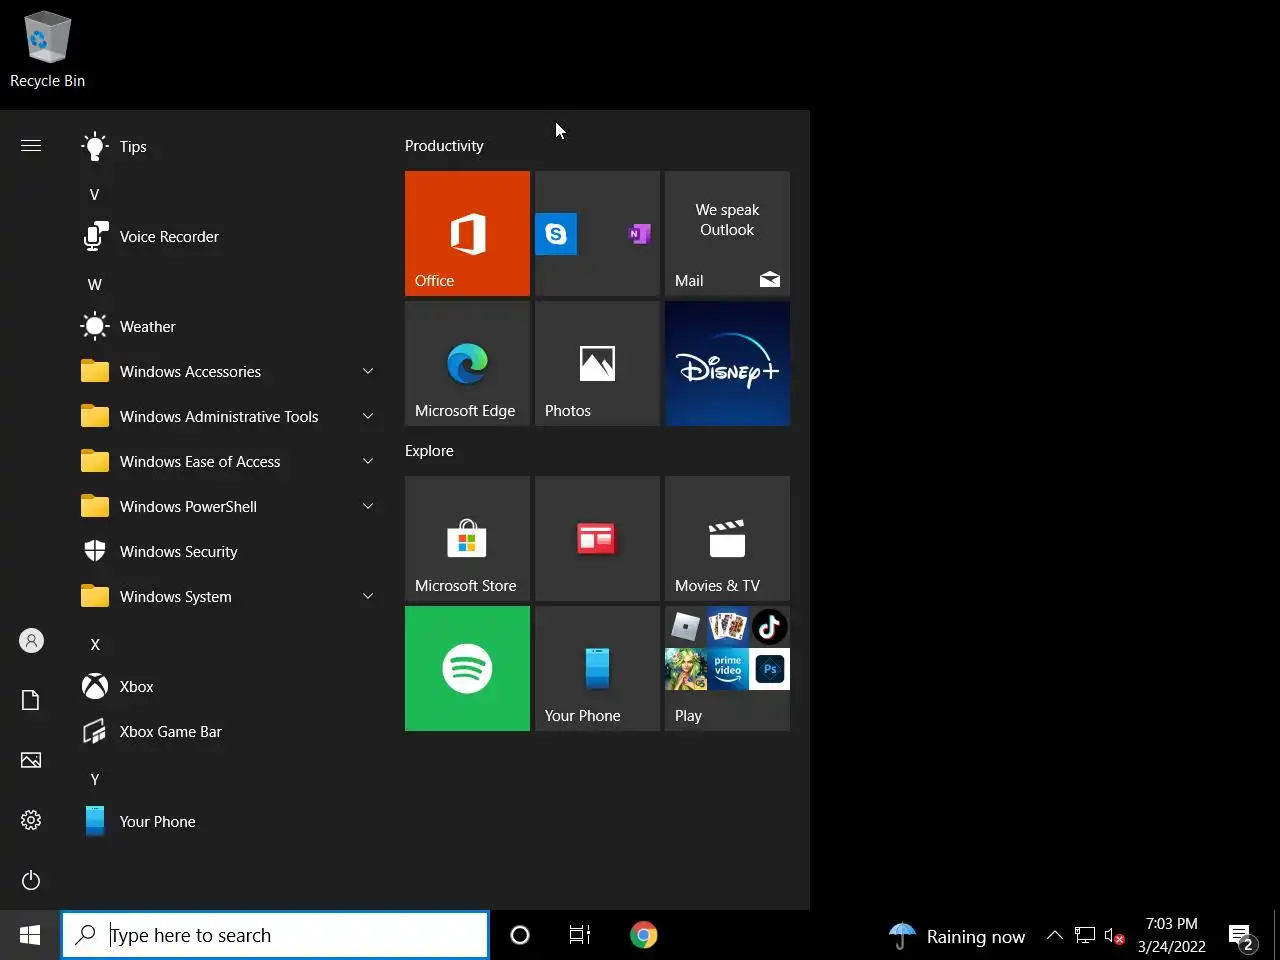The width and height of the screenshot is (1280, 960).
Task: Open Prime Video in the Play tile
Action: click(727, 669)
